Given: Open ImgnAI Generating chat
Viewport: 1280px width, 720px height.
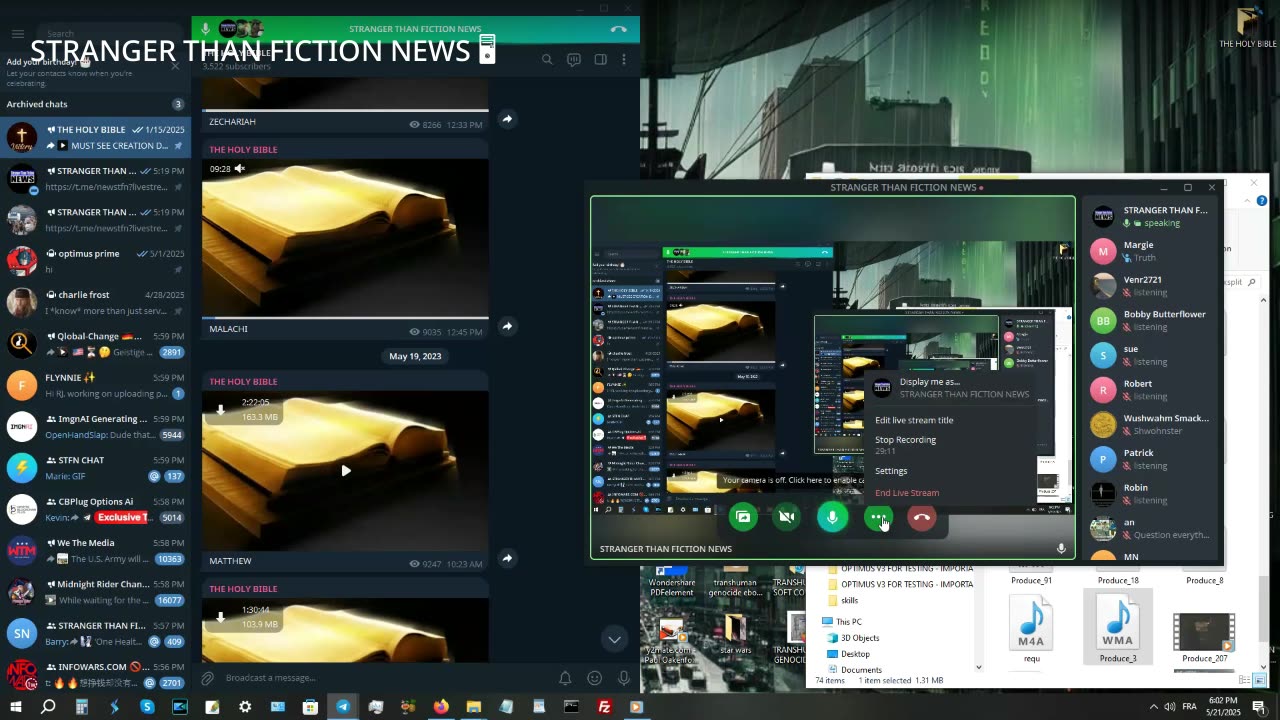Looking at the screenshot, I should pos(95,427).
